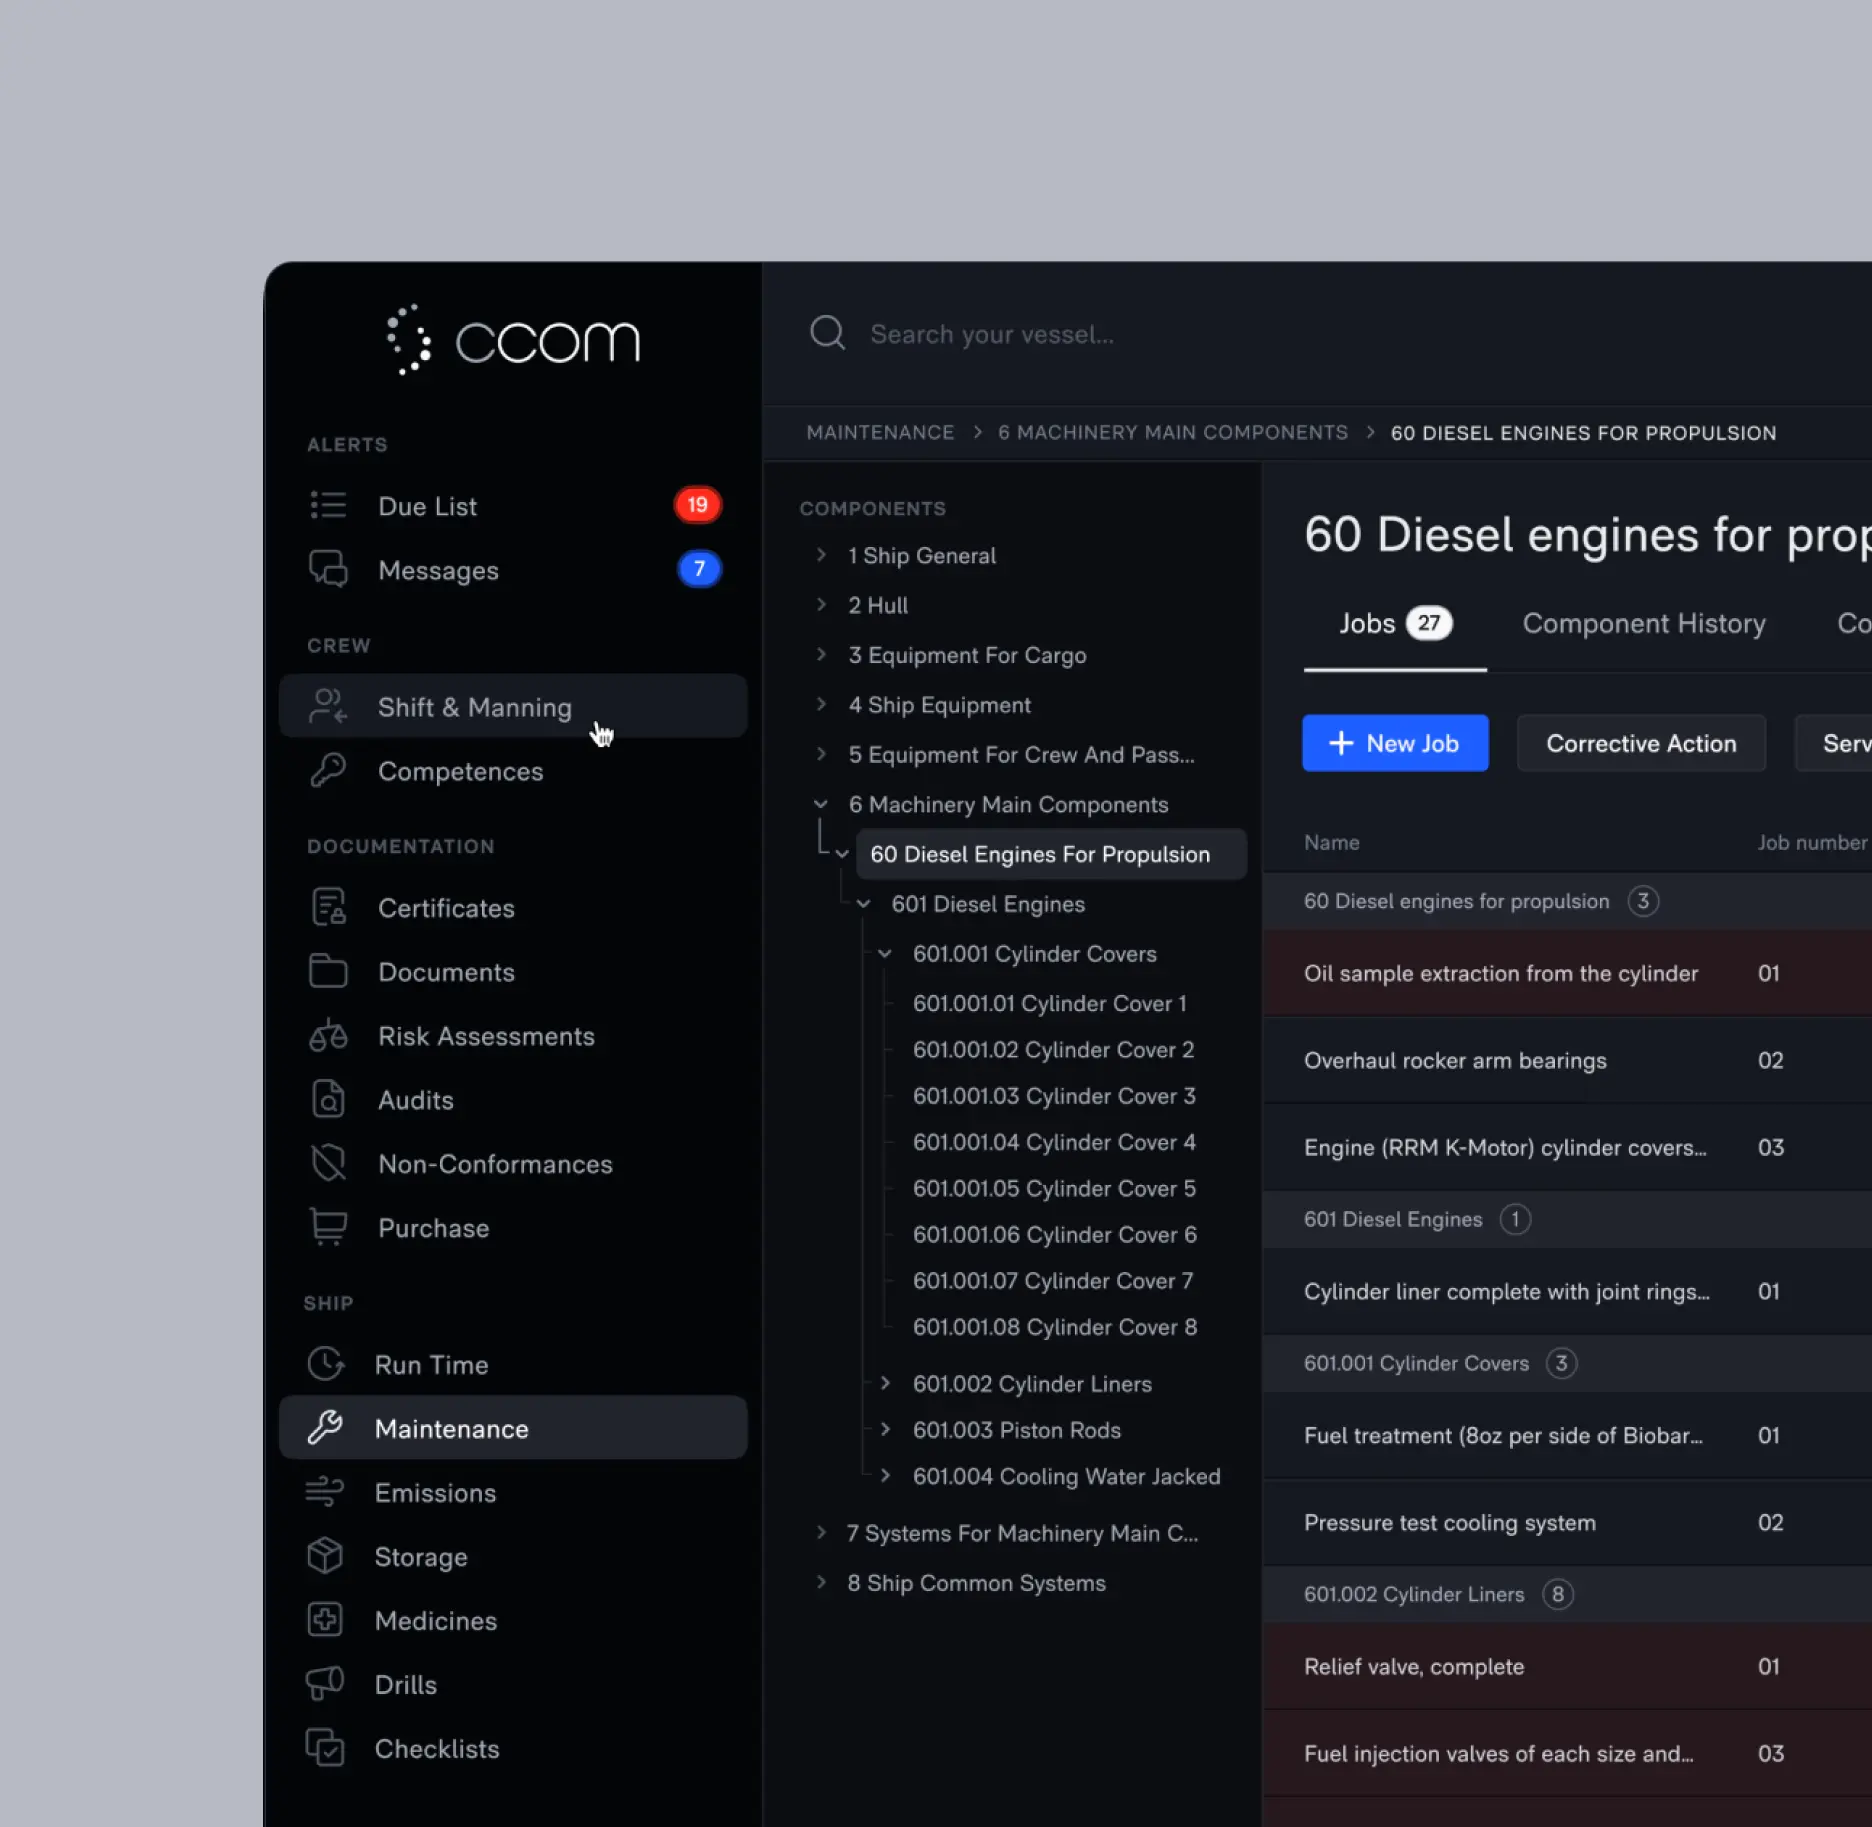
Task: Collapse 601.001 Cylinder Covers
Action: 886,953
